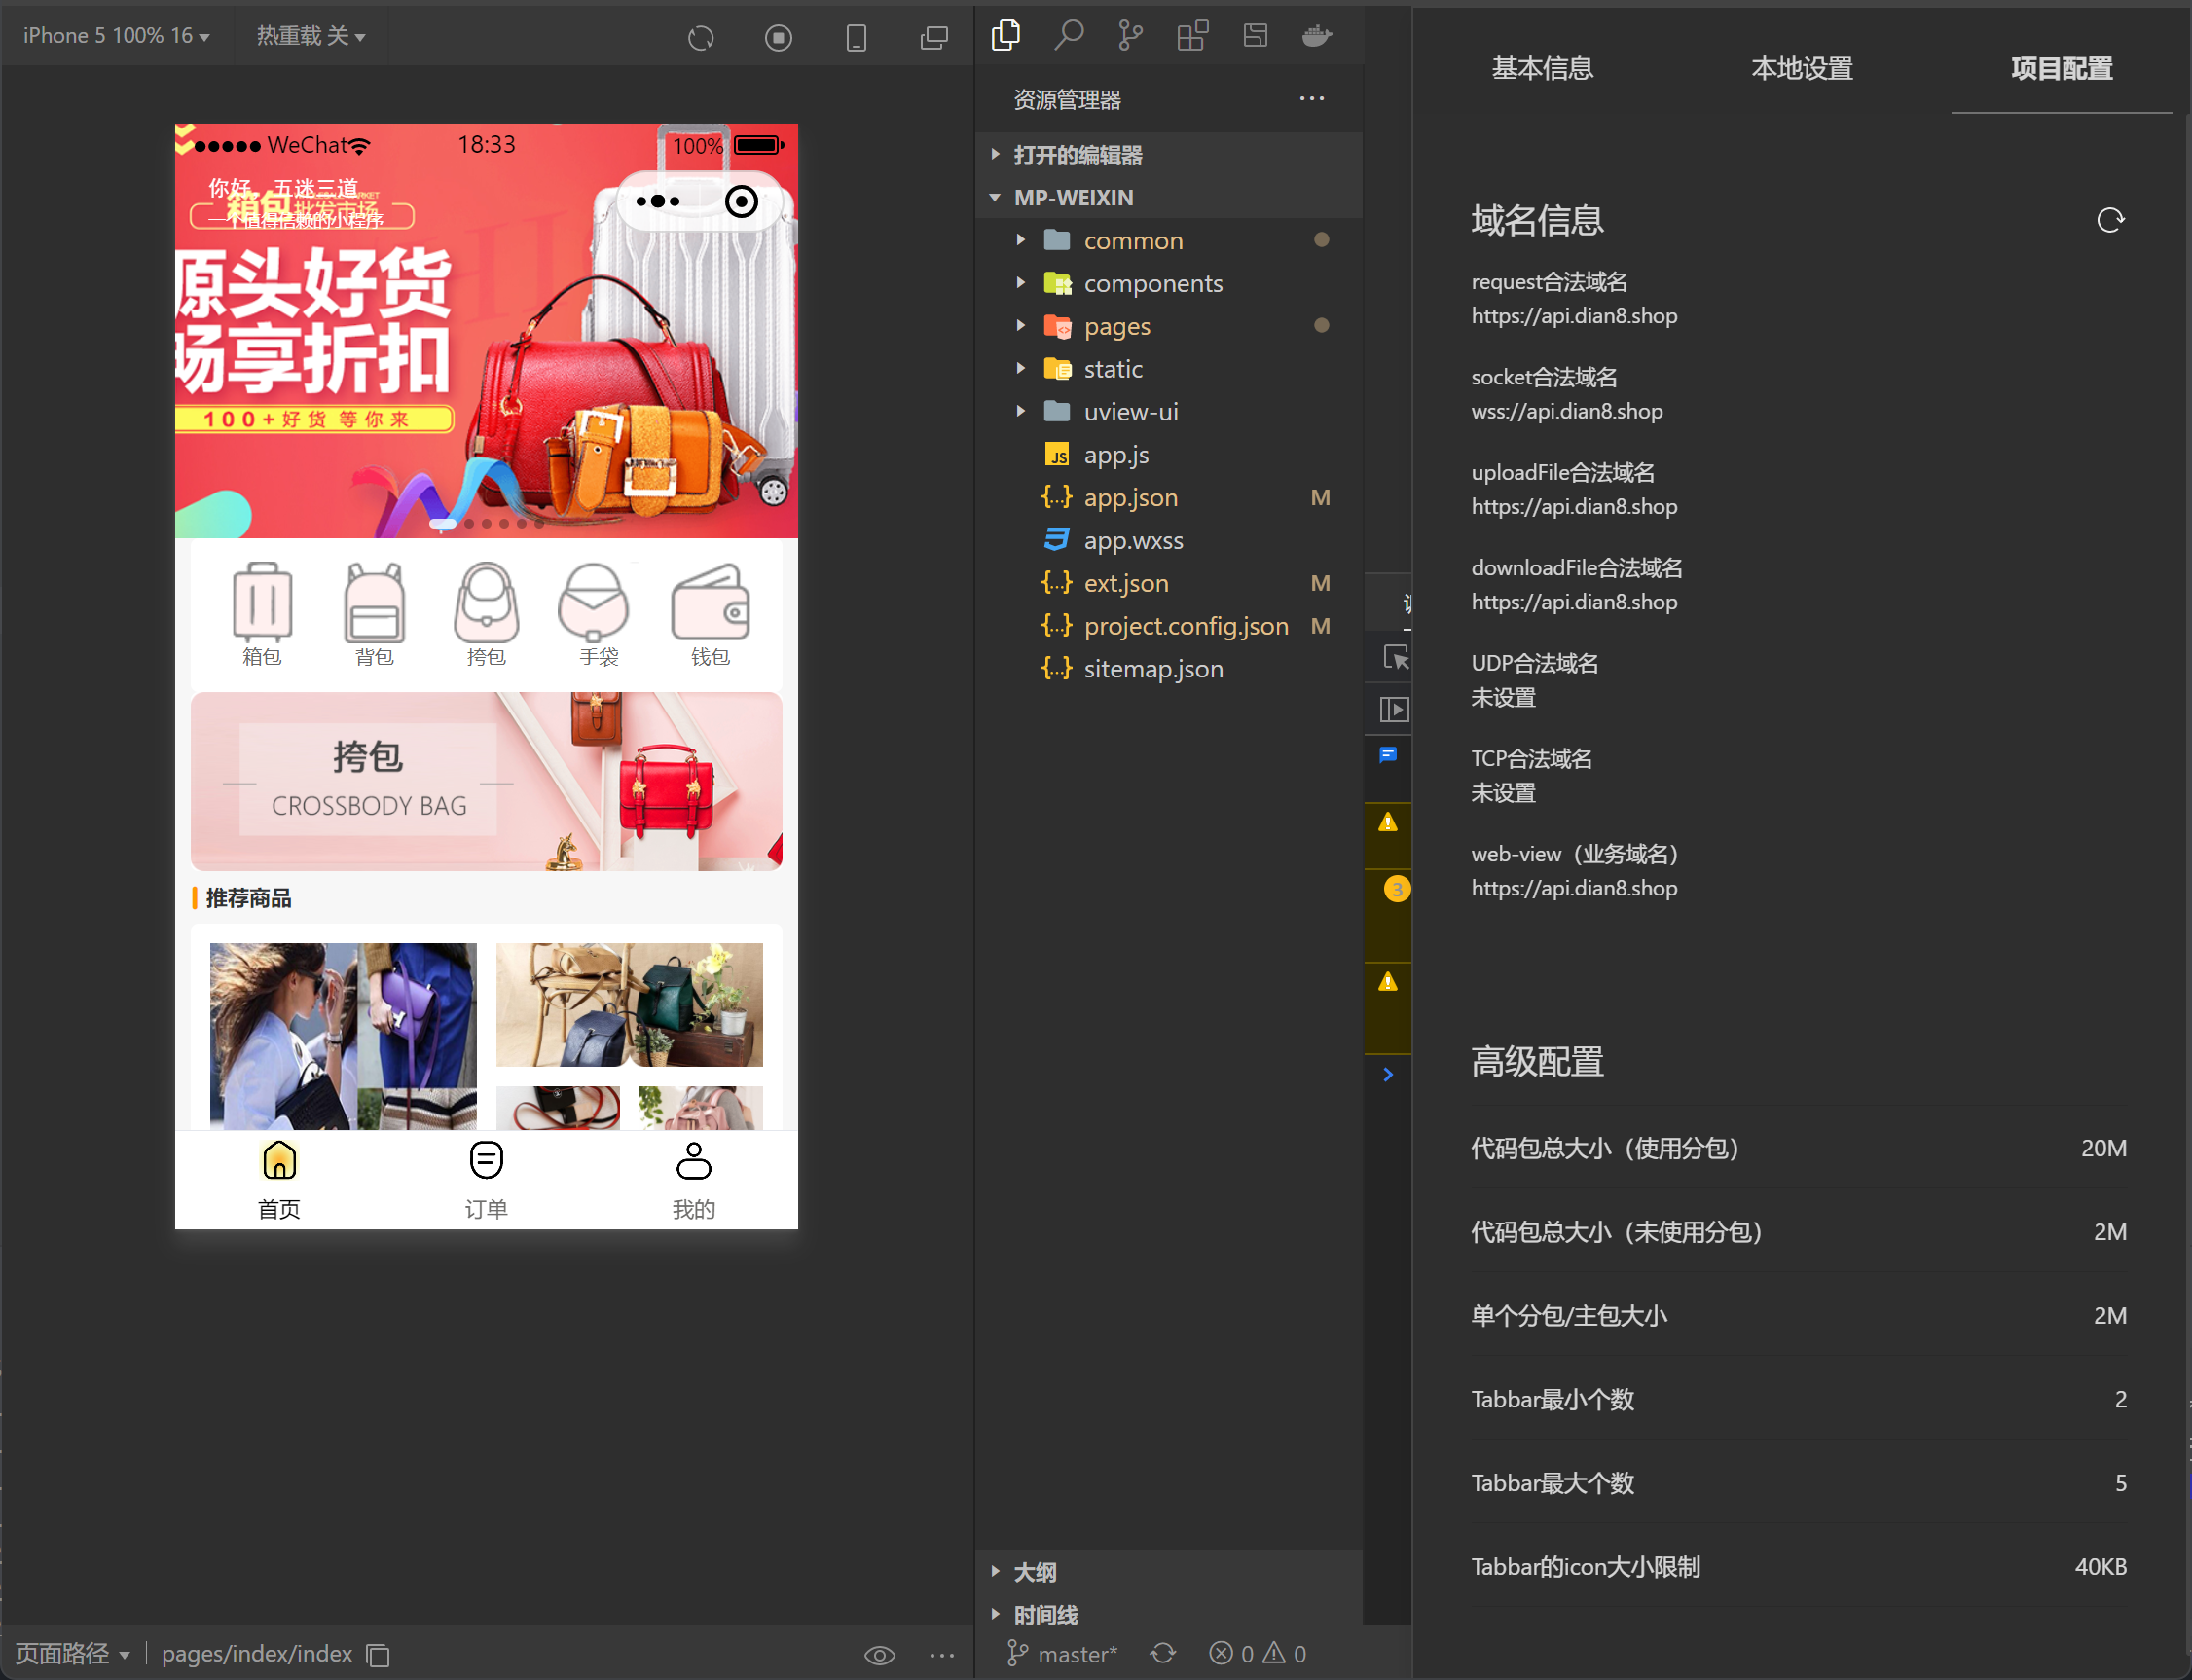Switch to the 基本信息 tab
This screenshot has width=2192, height=1680.
[x=1542, y=68]
